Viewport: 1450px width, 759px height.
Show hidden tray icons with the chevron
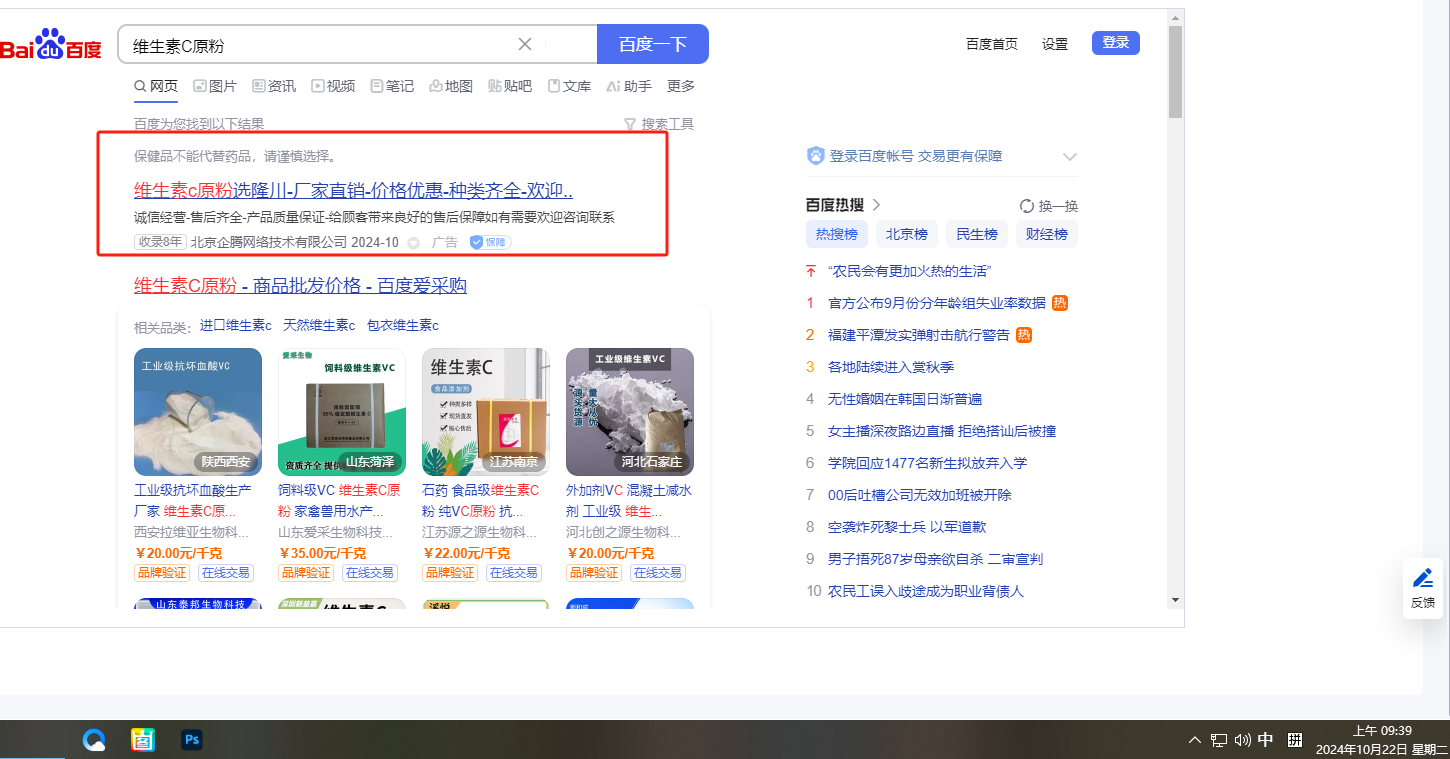pyautogui.click(x=1195, y=740)
